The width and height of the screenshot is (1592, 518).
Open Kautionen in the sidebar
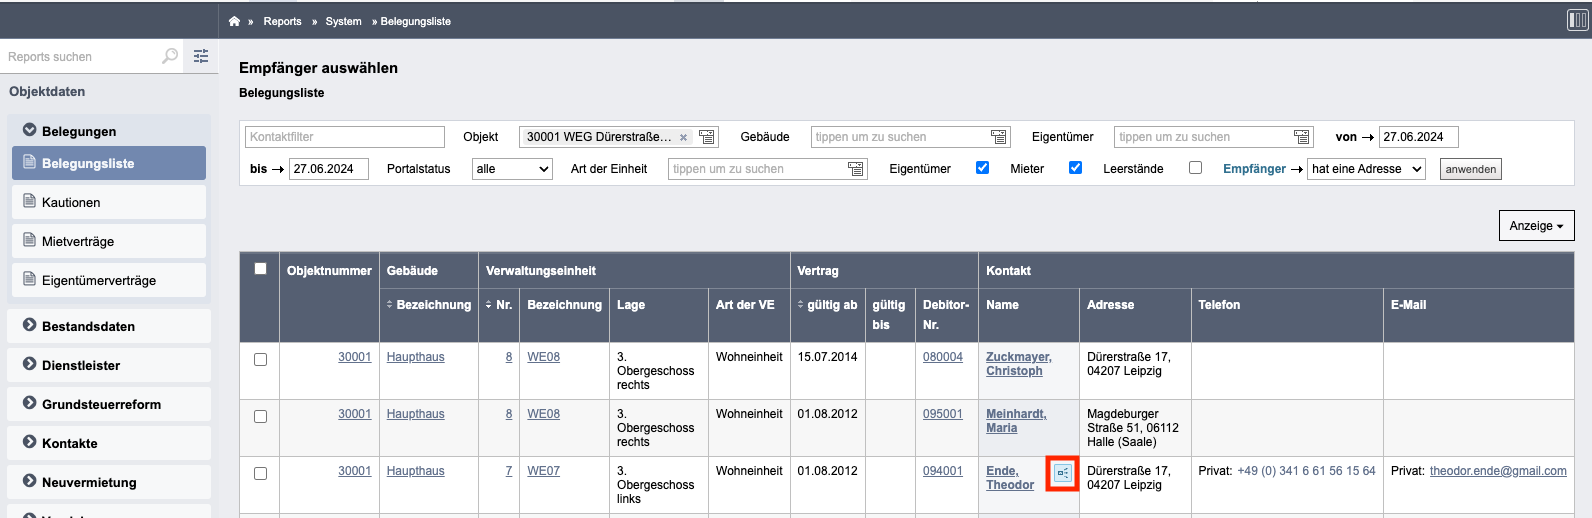[109, 202]
